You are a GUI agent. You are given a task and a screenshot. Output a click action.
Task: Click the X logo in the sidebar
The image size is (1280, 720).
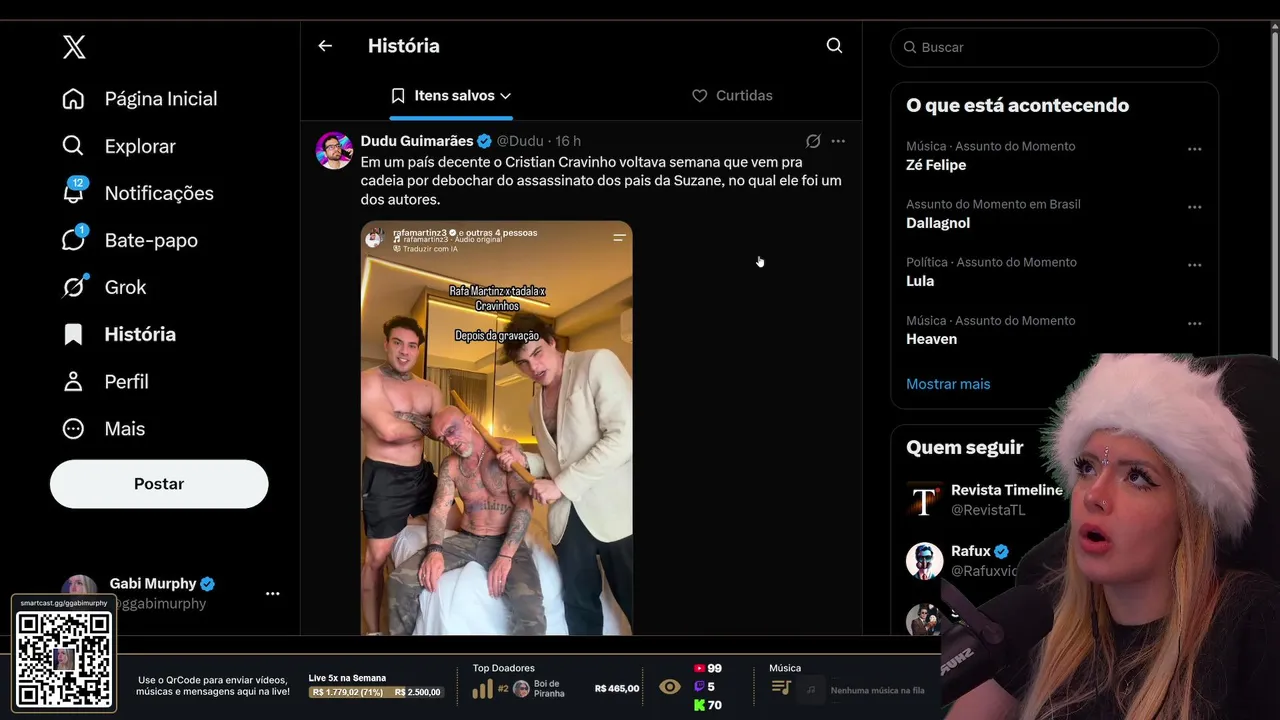74,46
